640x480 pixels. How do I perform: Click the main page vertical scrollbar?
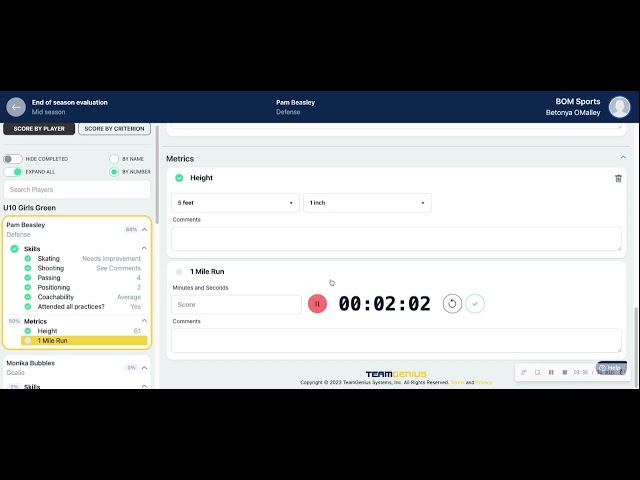coord(635,346)
